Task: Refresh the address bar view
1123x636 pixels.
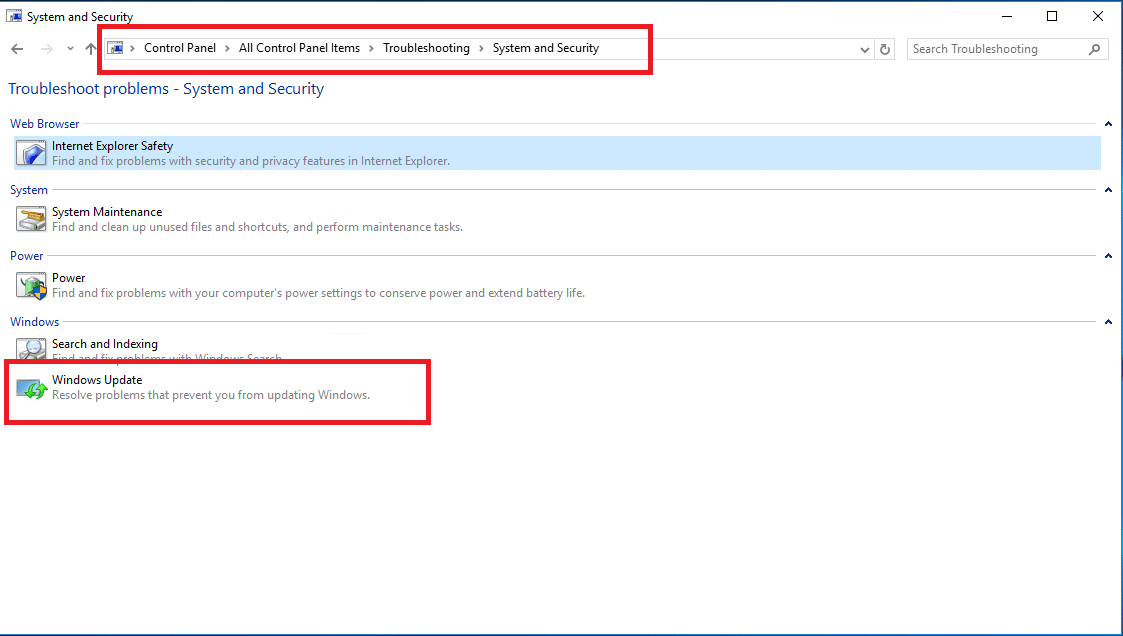Action: (885, 49)
